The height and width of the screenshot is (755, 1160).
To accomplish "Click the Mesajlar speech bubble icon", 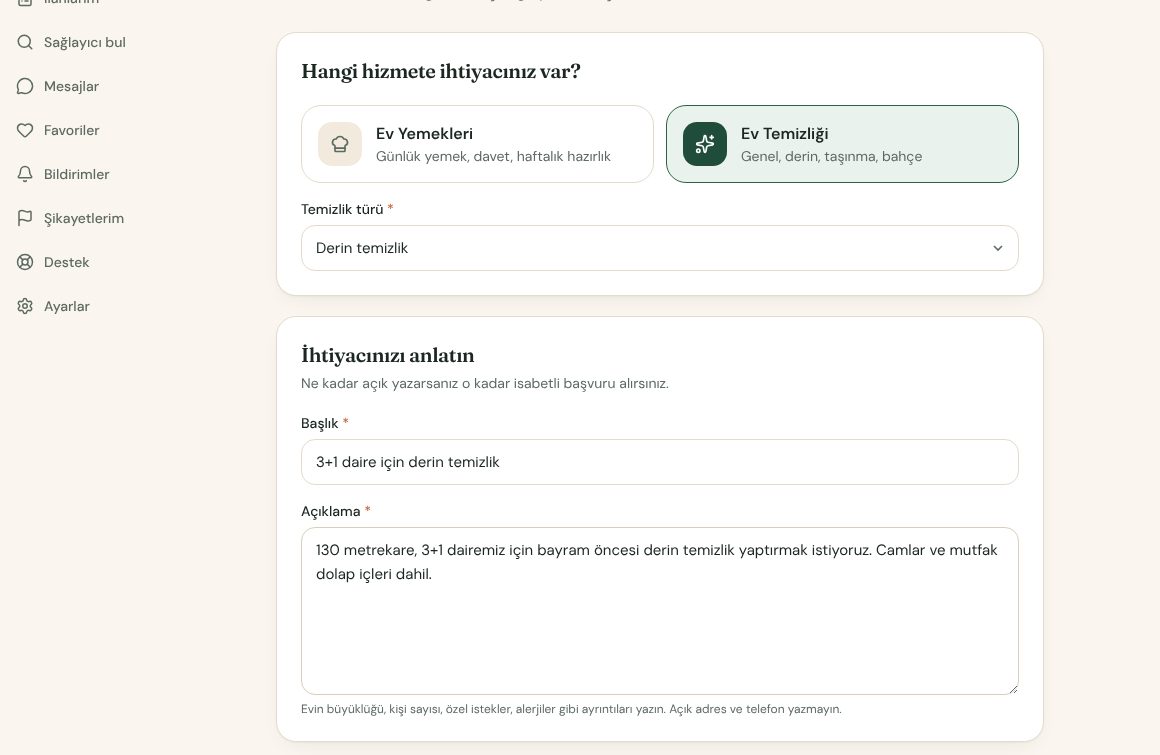I will pyautogui.click(x=24, y=87).
